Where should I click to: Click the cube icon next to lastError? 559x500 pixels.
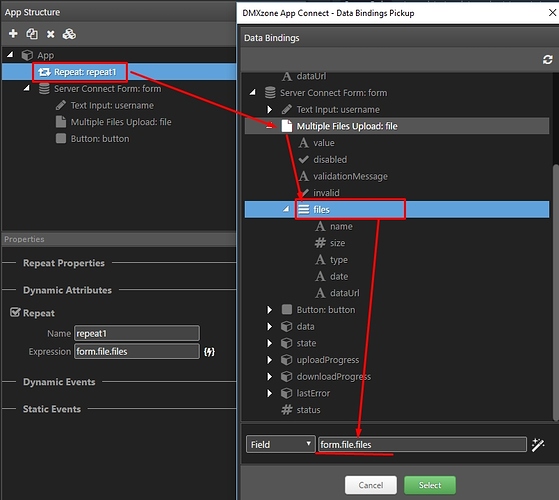pos(287,393)
